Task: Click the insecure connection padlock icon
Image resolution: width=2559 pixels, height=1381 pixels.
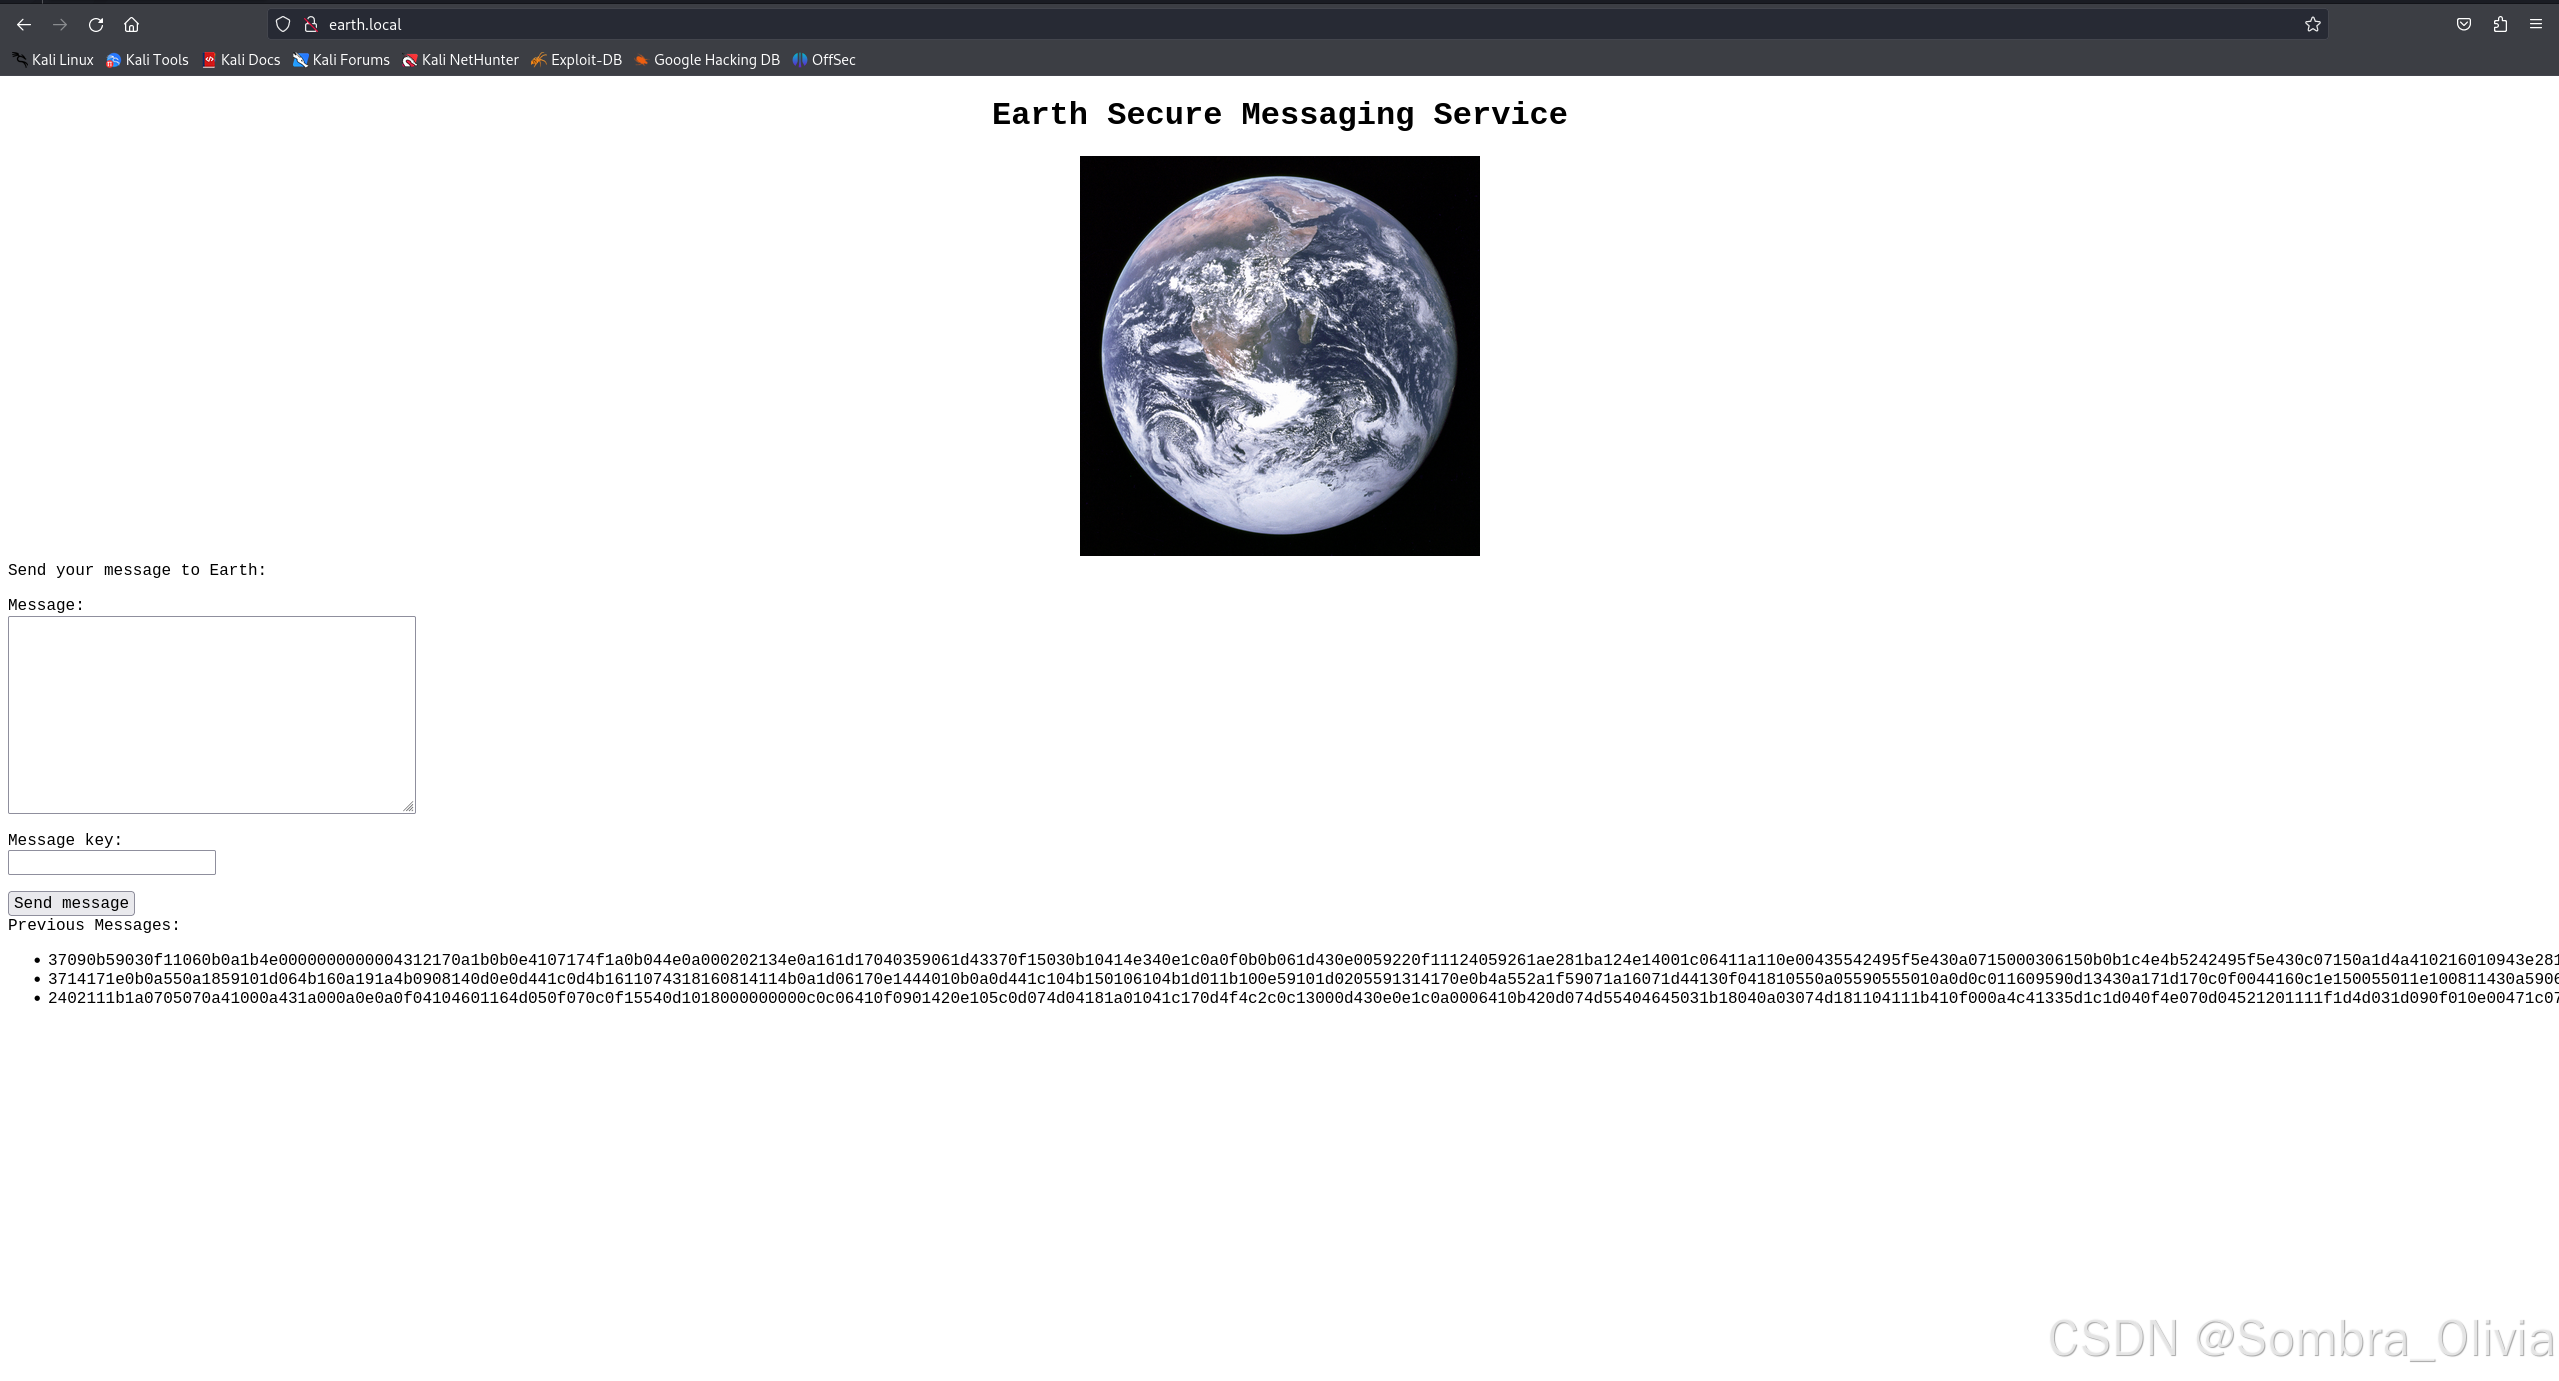Action: point(311,24)
